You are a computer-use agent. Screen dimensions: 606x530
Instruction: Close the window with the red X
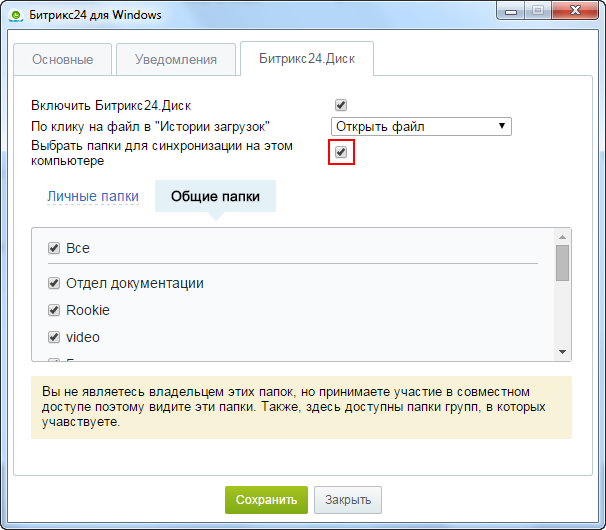pyautogui.click(x=575, y=10)
